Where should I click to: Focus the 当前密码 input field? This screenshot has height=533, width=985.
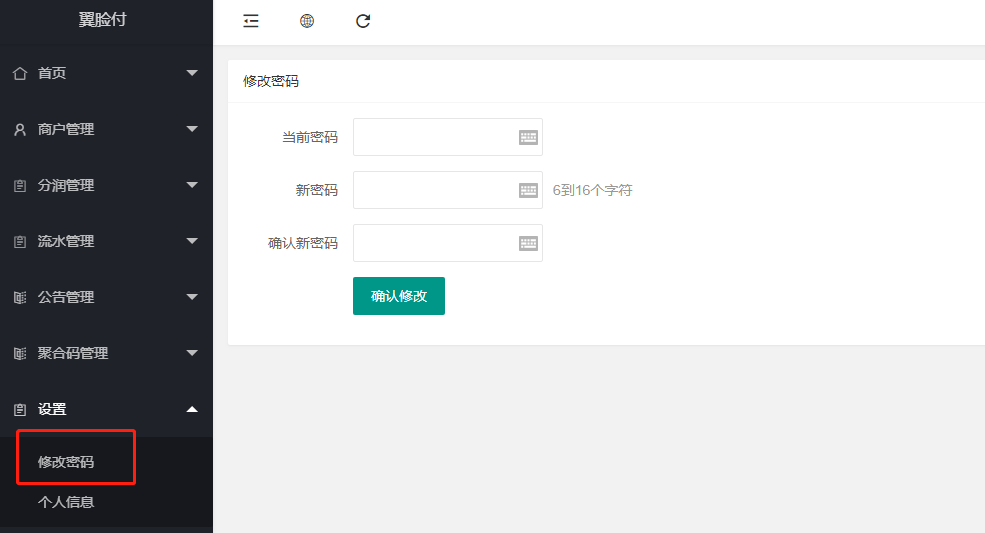[x=448, y=137]
